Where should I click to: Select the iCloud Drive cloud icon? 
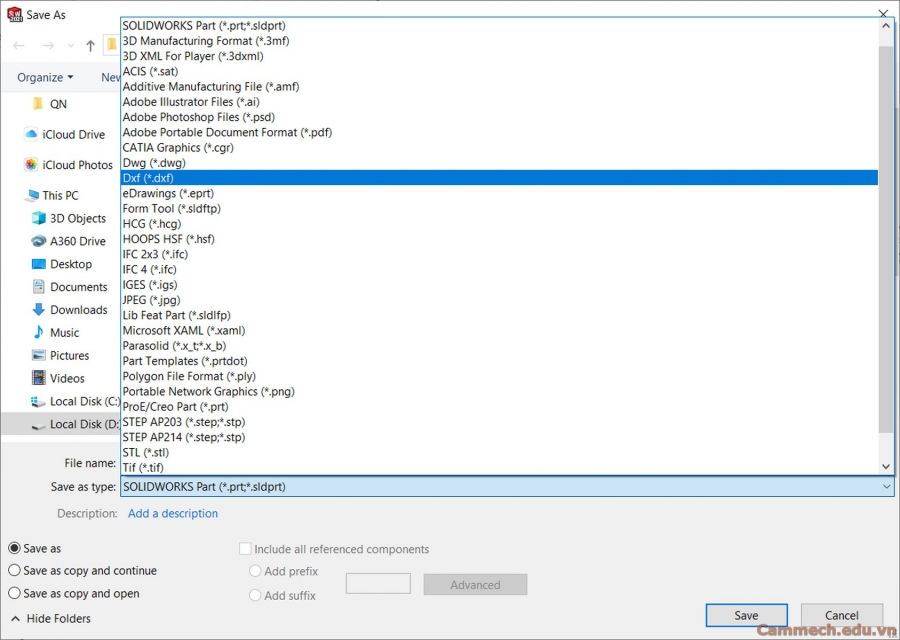point(31,134)
